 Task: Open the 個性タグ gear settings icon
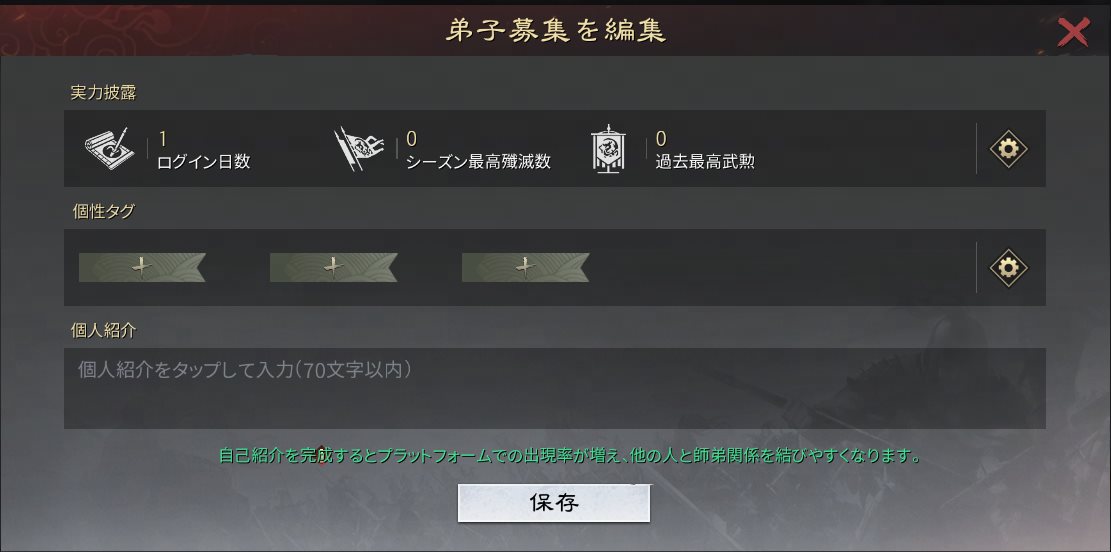coord(1008,268)
